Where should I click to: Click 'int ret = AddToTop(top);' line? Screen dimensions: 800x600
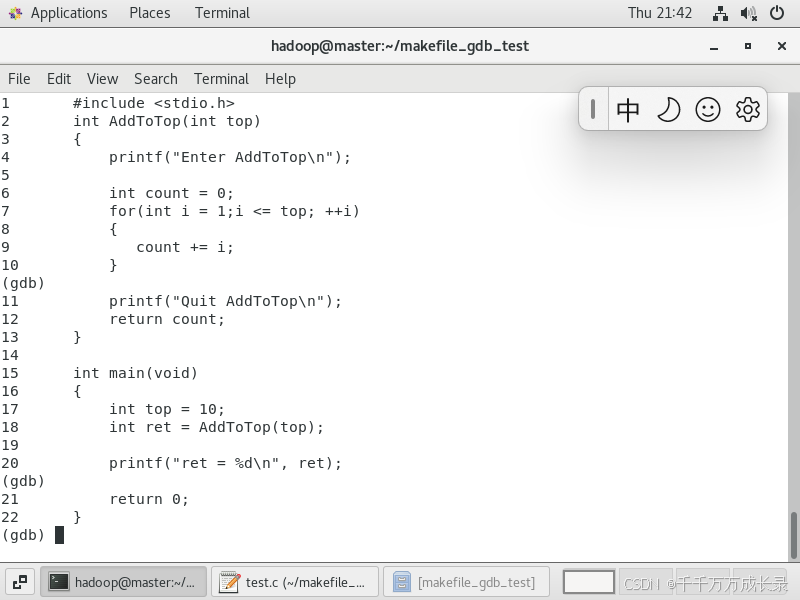(x=216, y=427)
